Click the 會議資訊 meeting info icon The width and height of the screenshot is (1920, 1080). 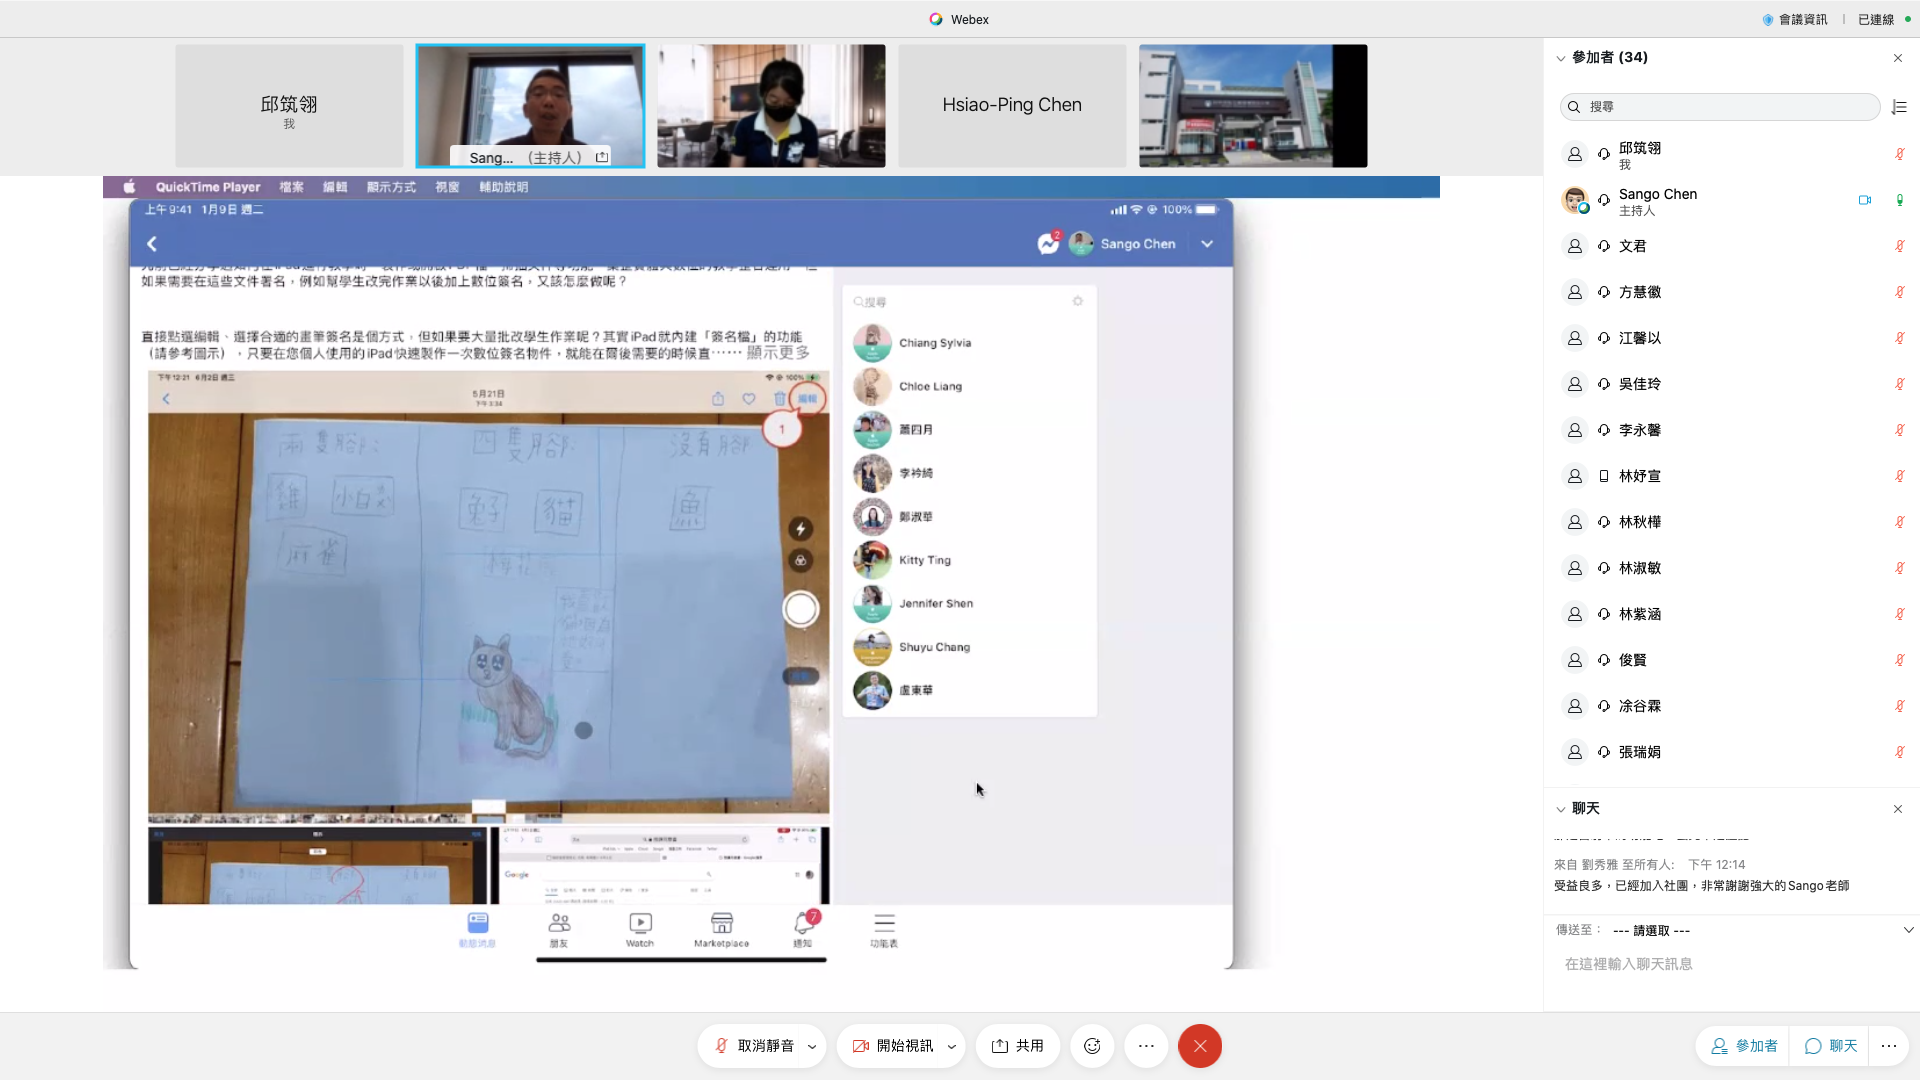(1768, 19)
